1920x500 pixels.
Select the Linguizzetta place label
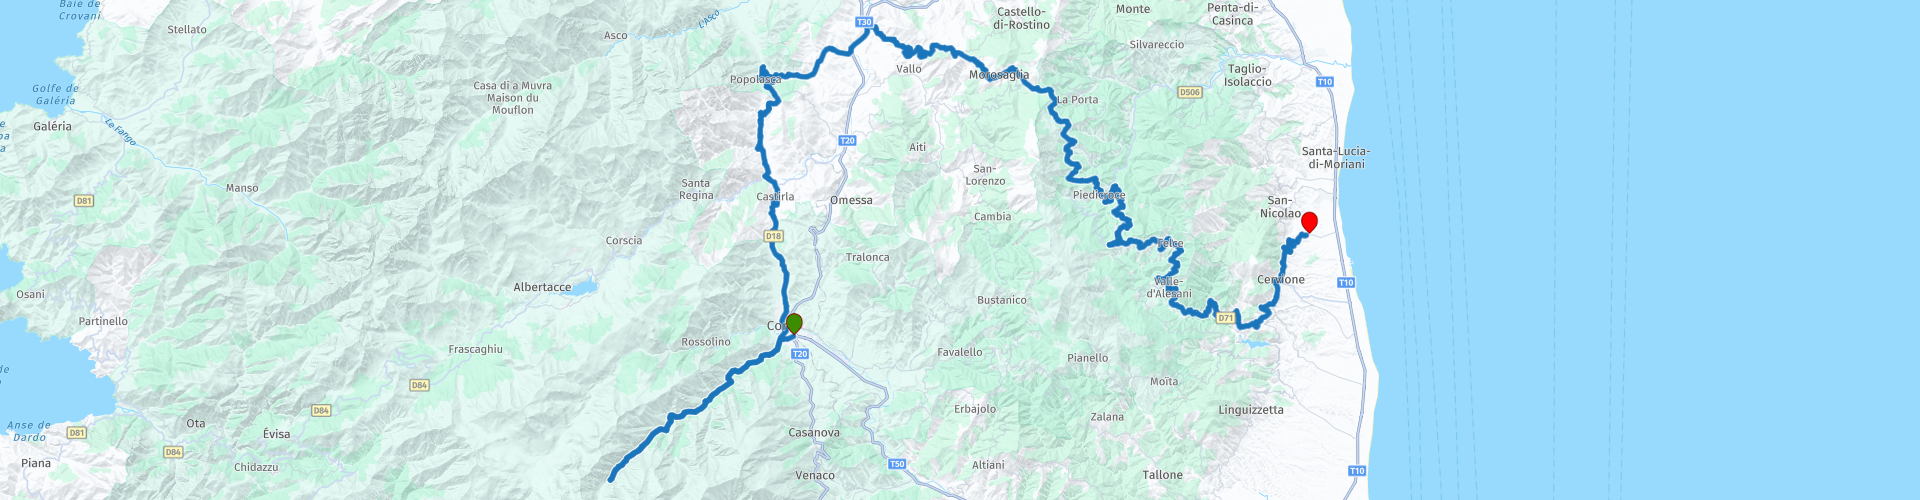(1251, 410)
